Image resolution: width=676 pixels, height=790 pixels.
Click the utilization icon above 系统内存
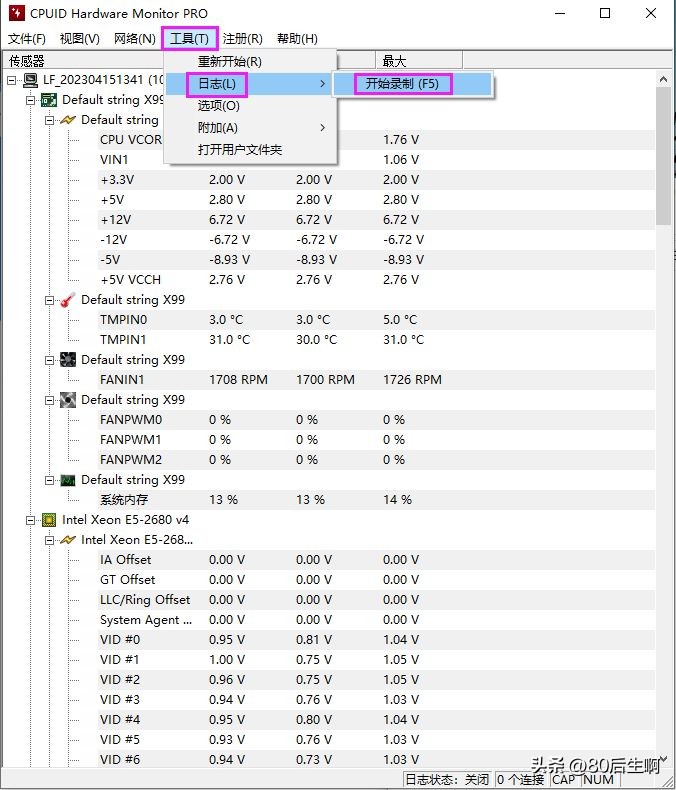click(68, 480)
